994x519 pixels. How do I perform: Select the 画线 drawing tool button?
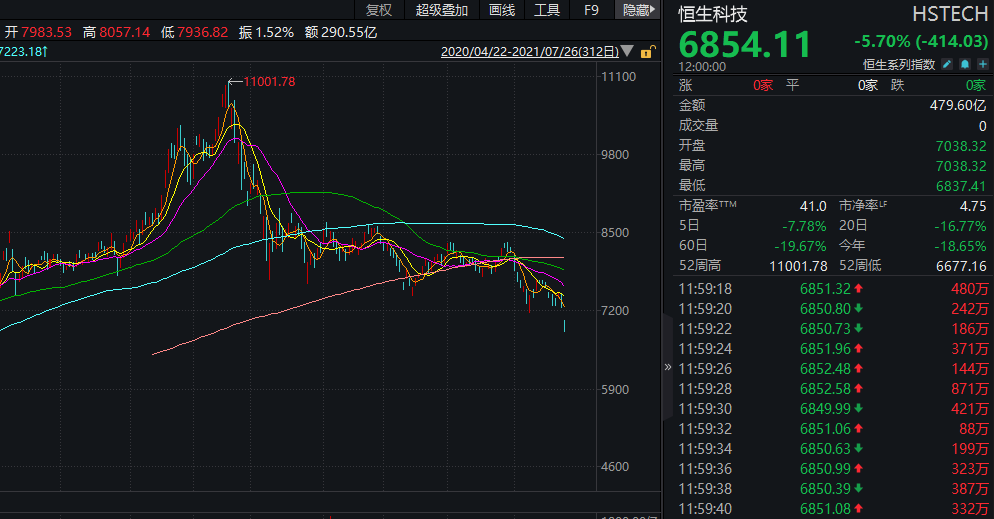502,10
